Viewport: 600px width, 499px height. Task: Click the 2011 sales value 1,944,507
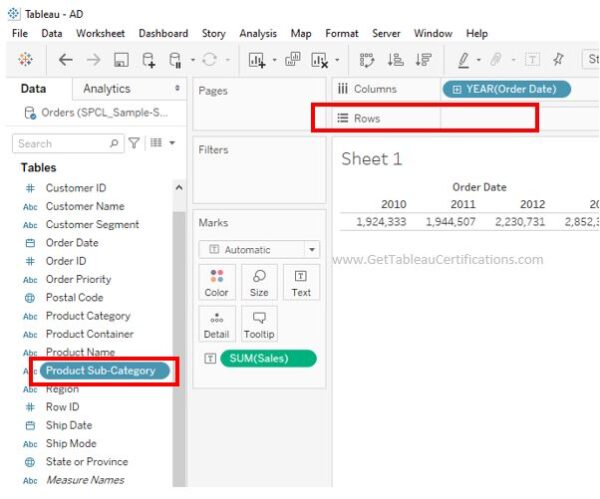click(450, 222)
